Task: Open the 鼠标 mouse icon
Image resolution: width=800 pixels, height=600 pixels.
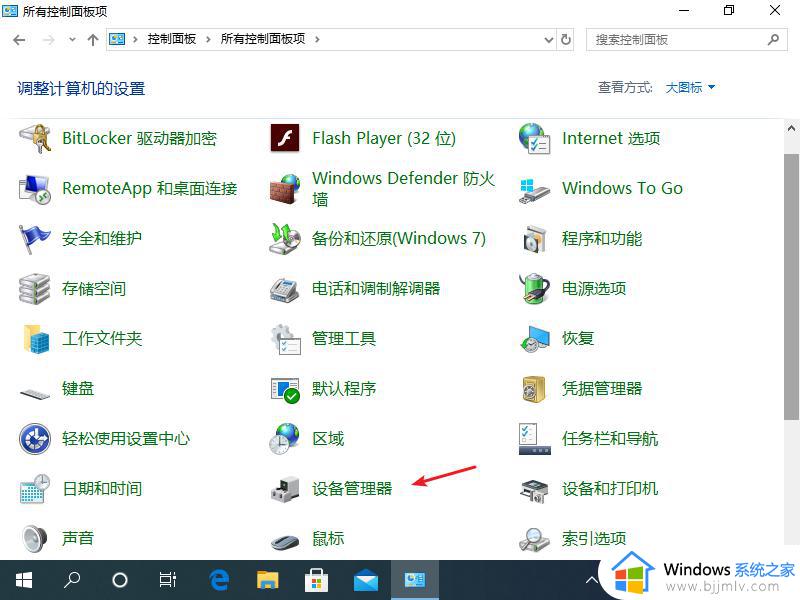Action: (285, 541)
